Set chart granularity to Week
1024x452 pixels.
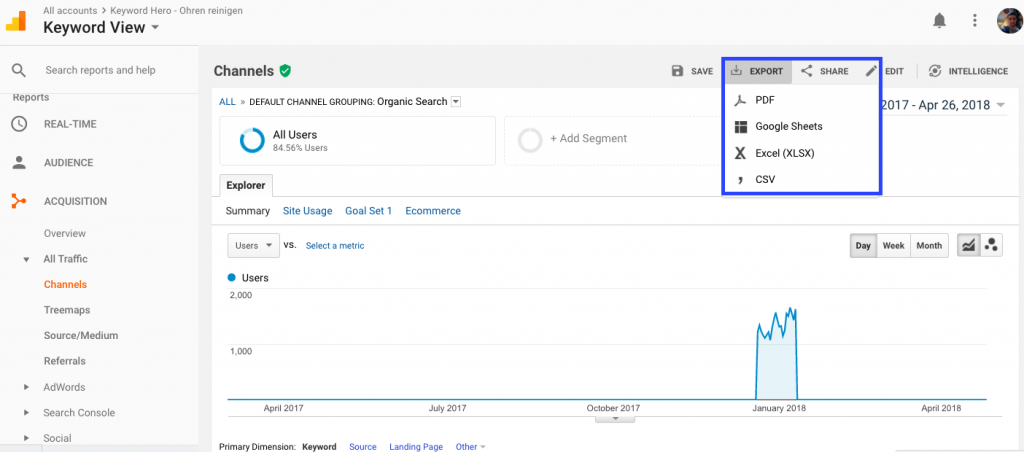click(893, 246)
